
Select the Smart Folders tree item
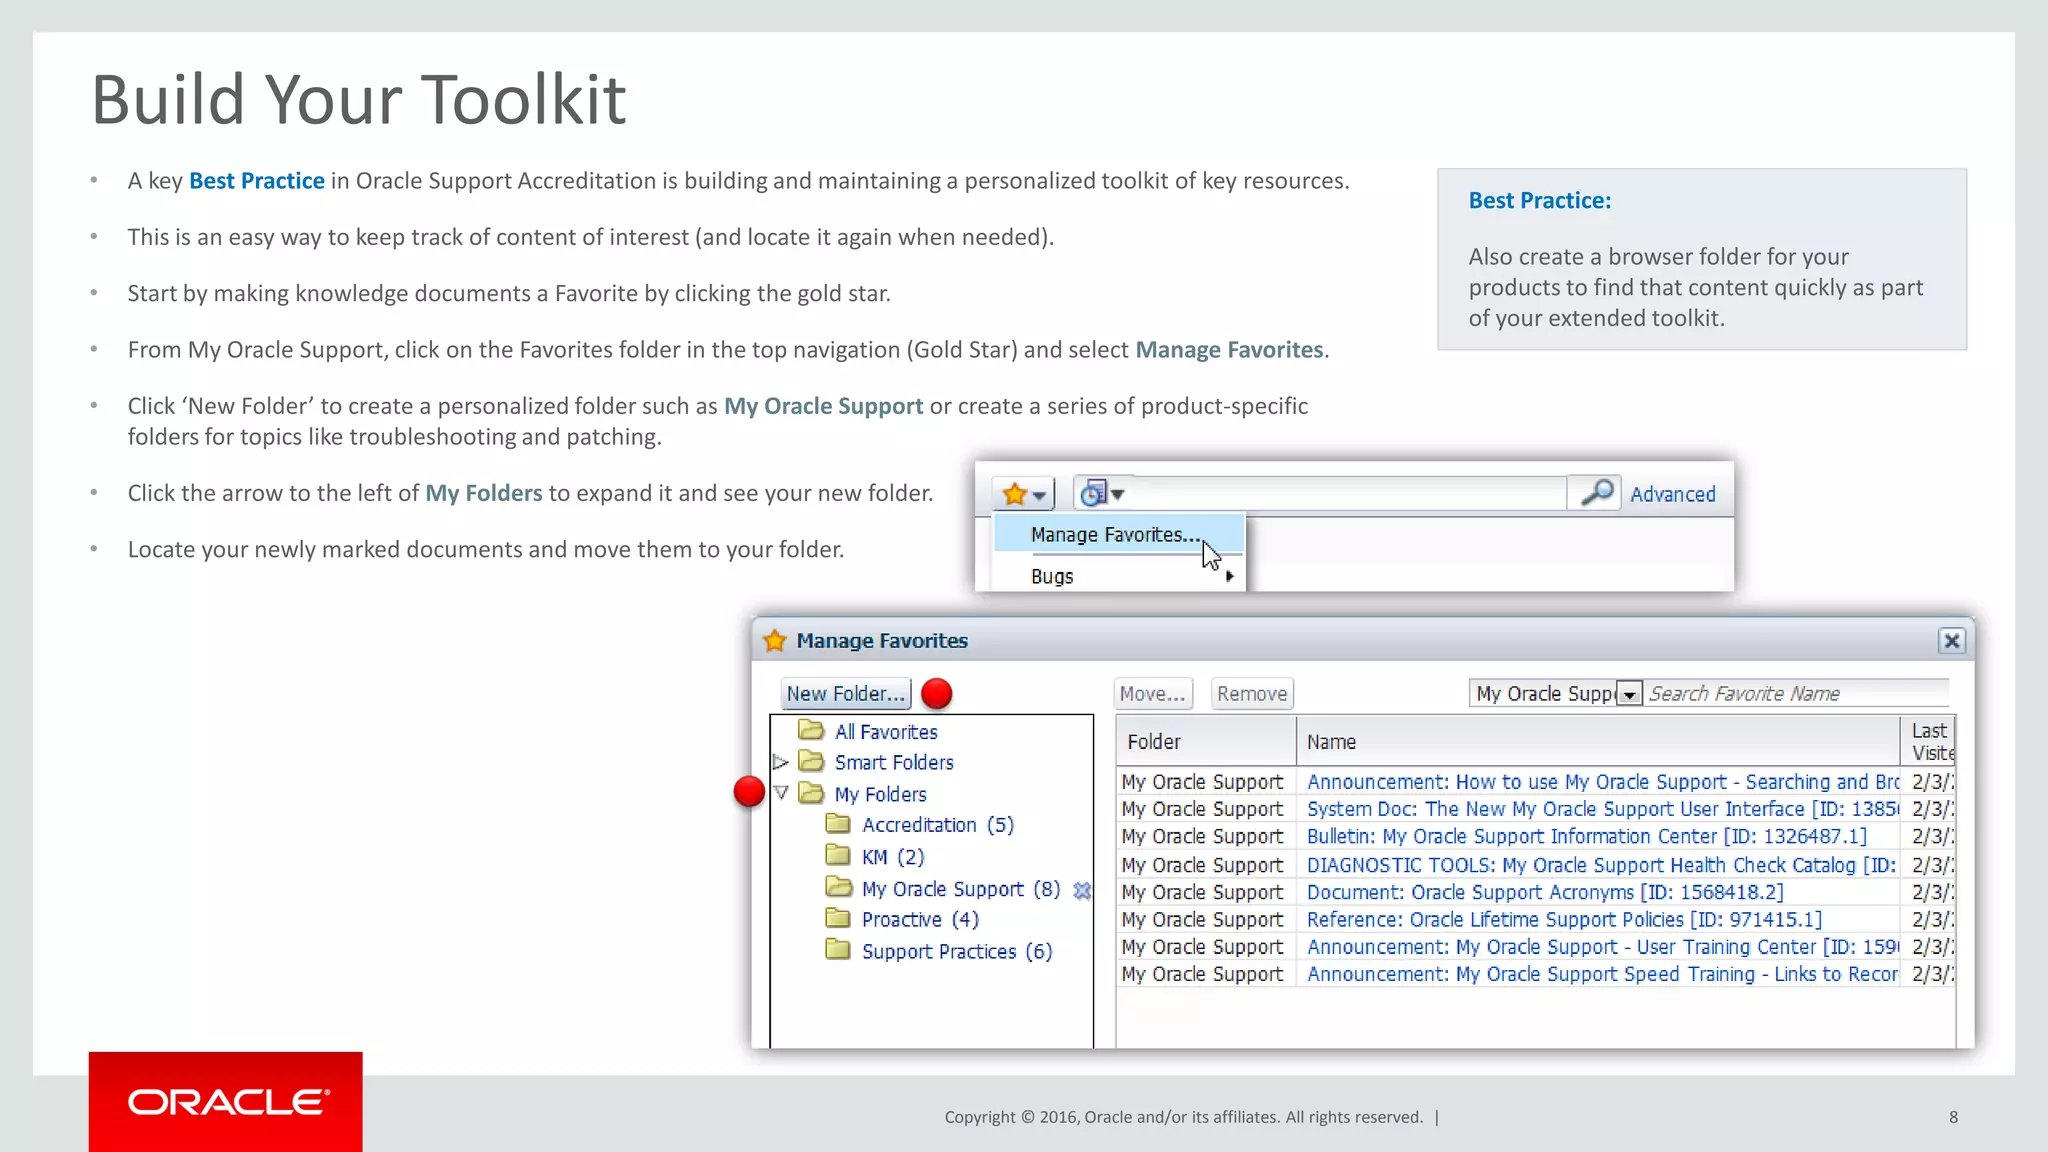(x=894, y=763)
